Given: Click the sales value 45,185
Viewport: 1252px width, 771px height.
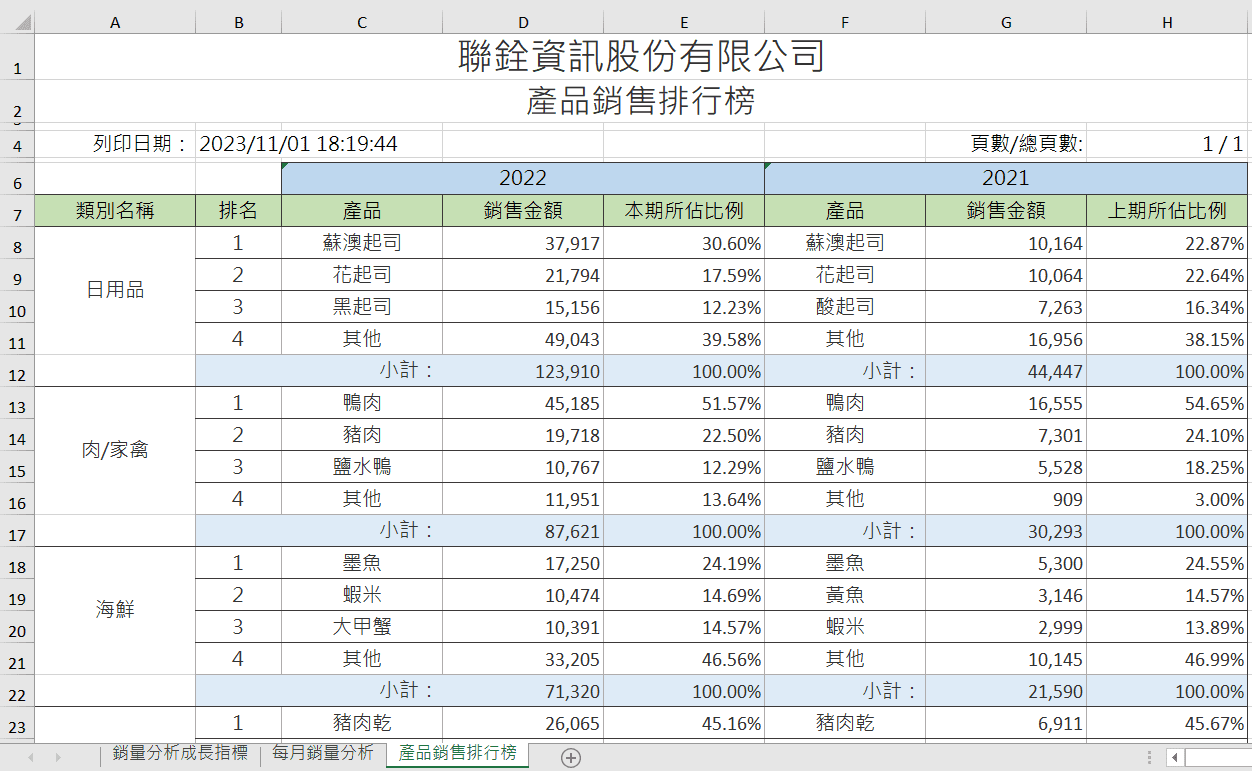Looking at the screenshot, I should click(x=523, y=403).
